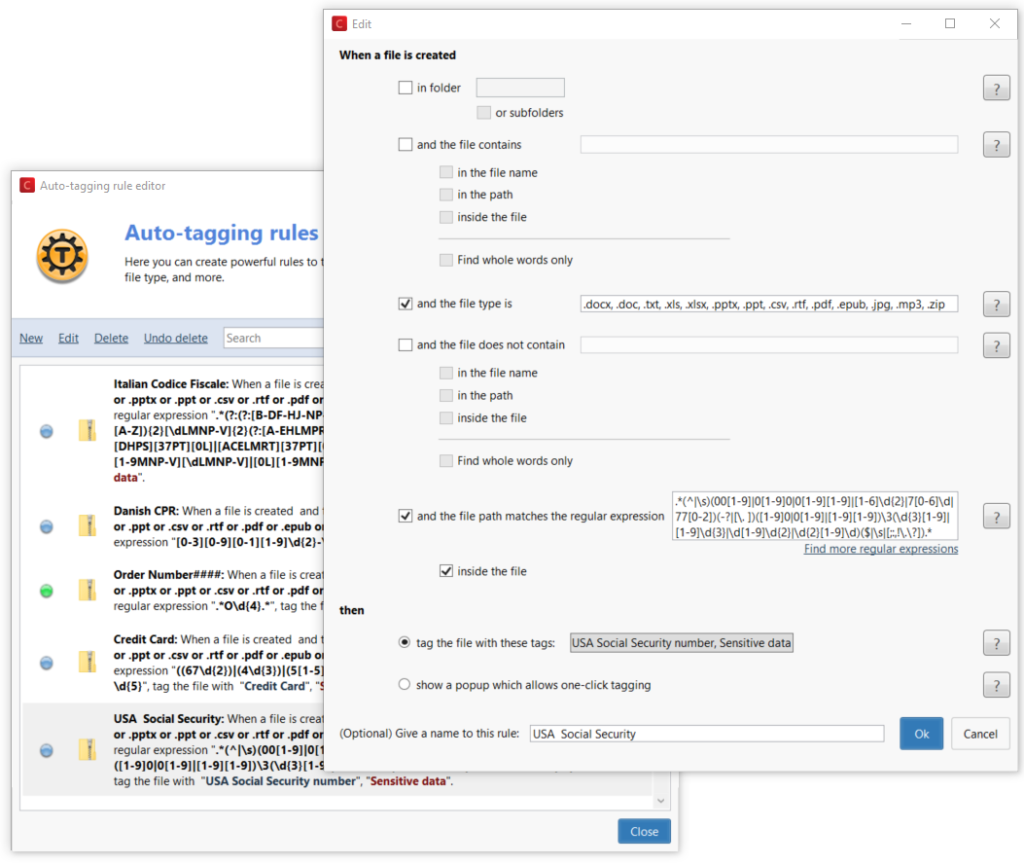Click the yellow tag icon beside Italian Codice Fiscale
The height and width of the screenshot is (865, 1024).
point(87,430)
